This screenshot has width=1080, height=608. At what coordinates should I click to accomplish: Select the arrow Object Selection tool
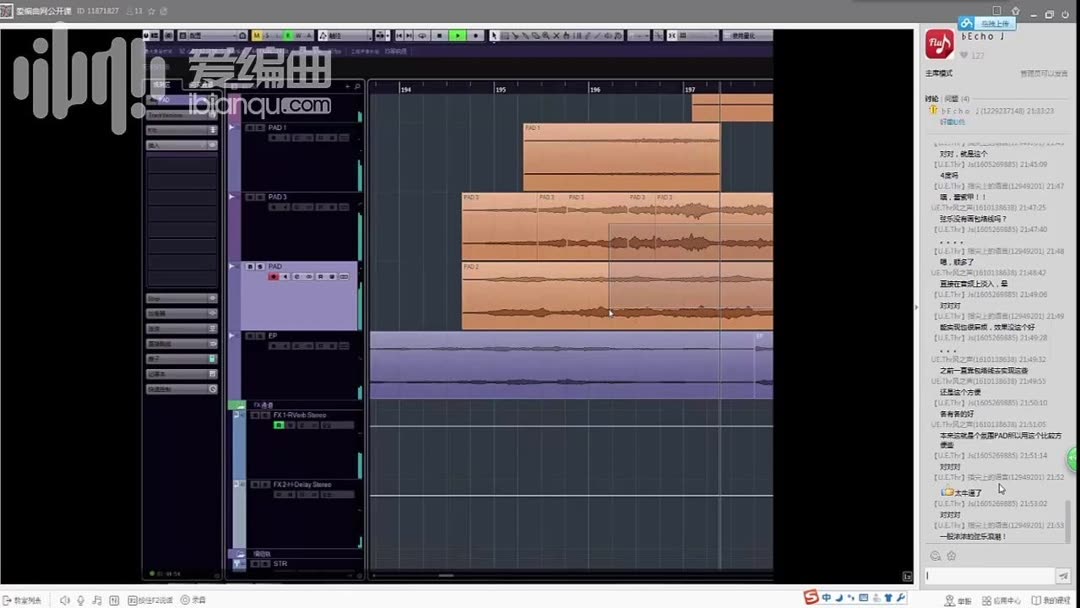coord(494,35)
